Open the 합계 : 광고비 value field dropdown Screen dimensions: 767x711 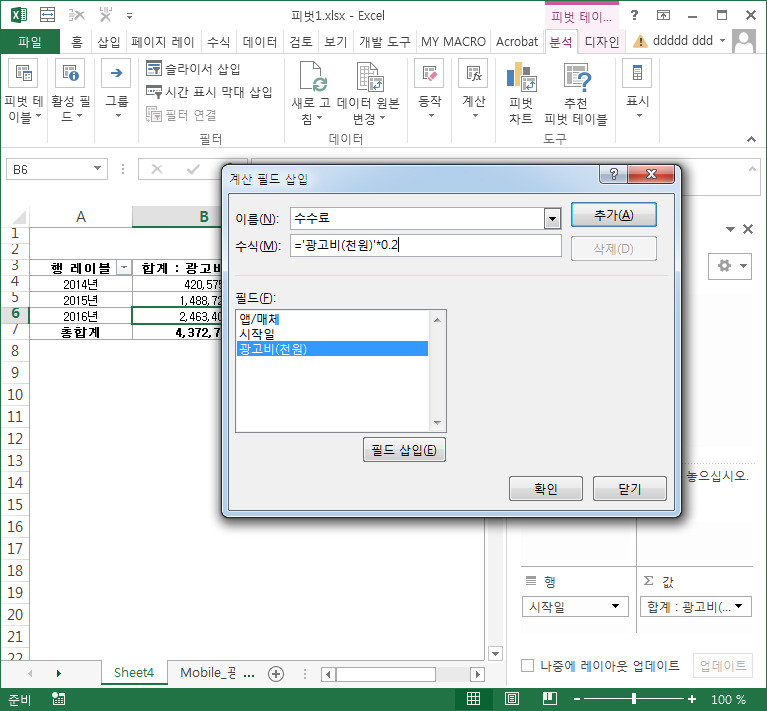click(x=738, y=606)
